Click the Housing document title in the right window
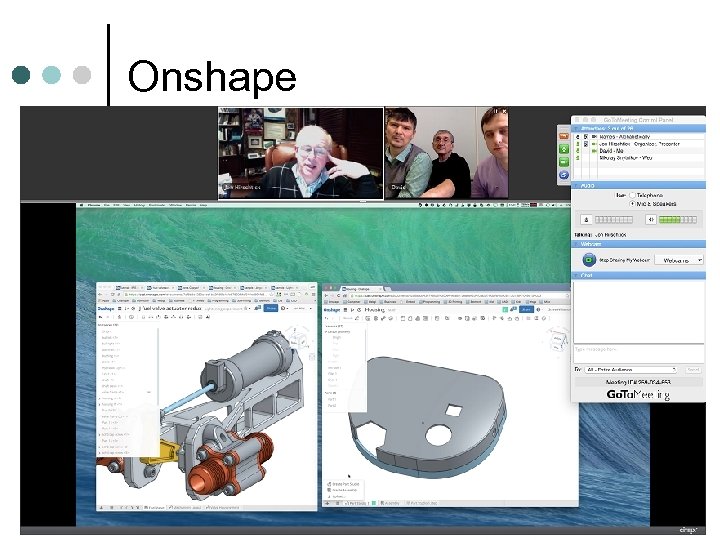 pyautogui.click(x=375, y=310)
